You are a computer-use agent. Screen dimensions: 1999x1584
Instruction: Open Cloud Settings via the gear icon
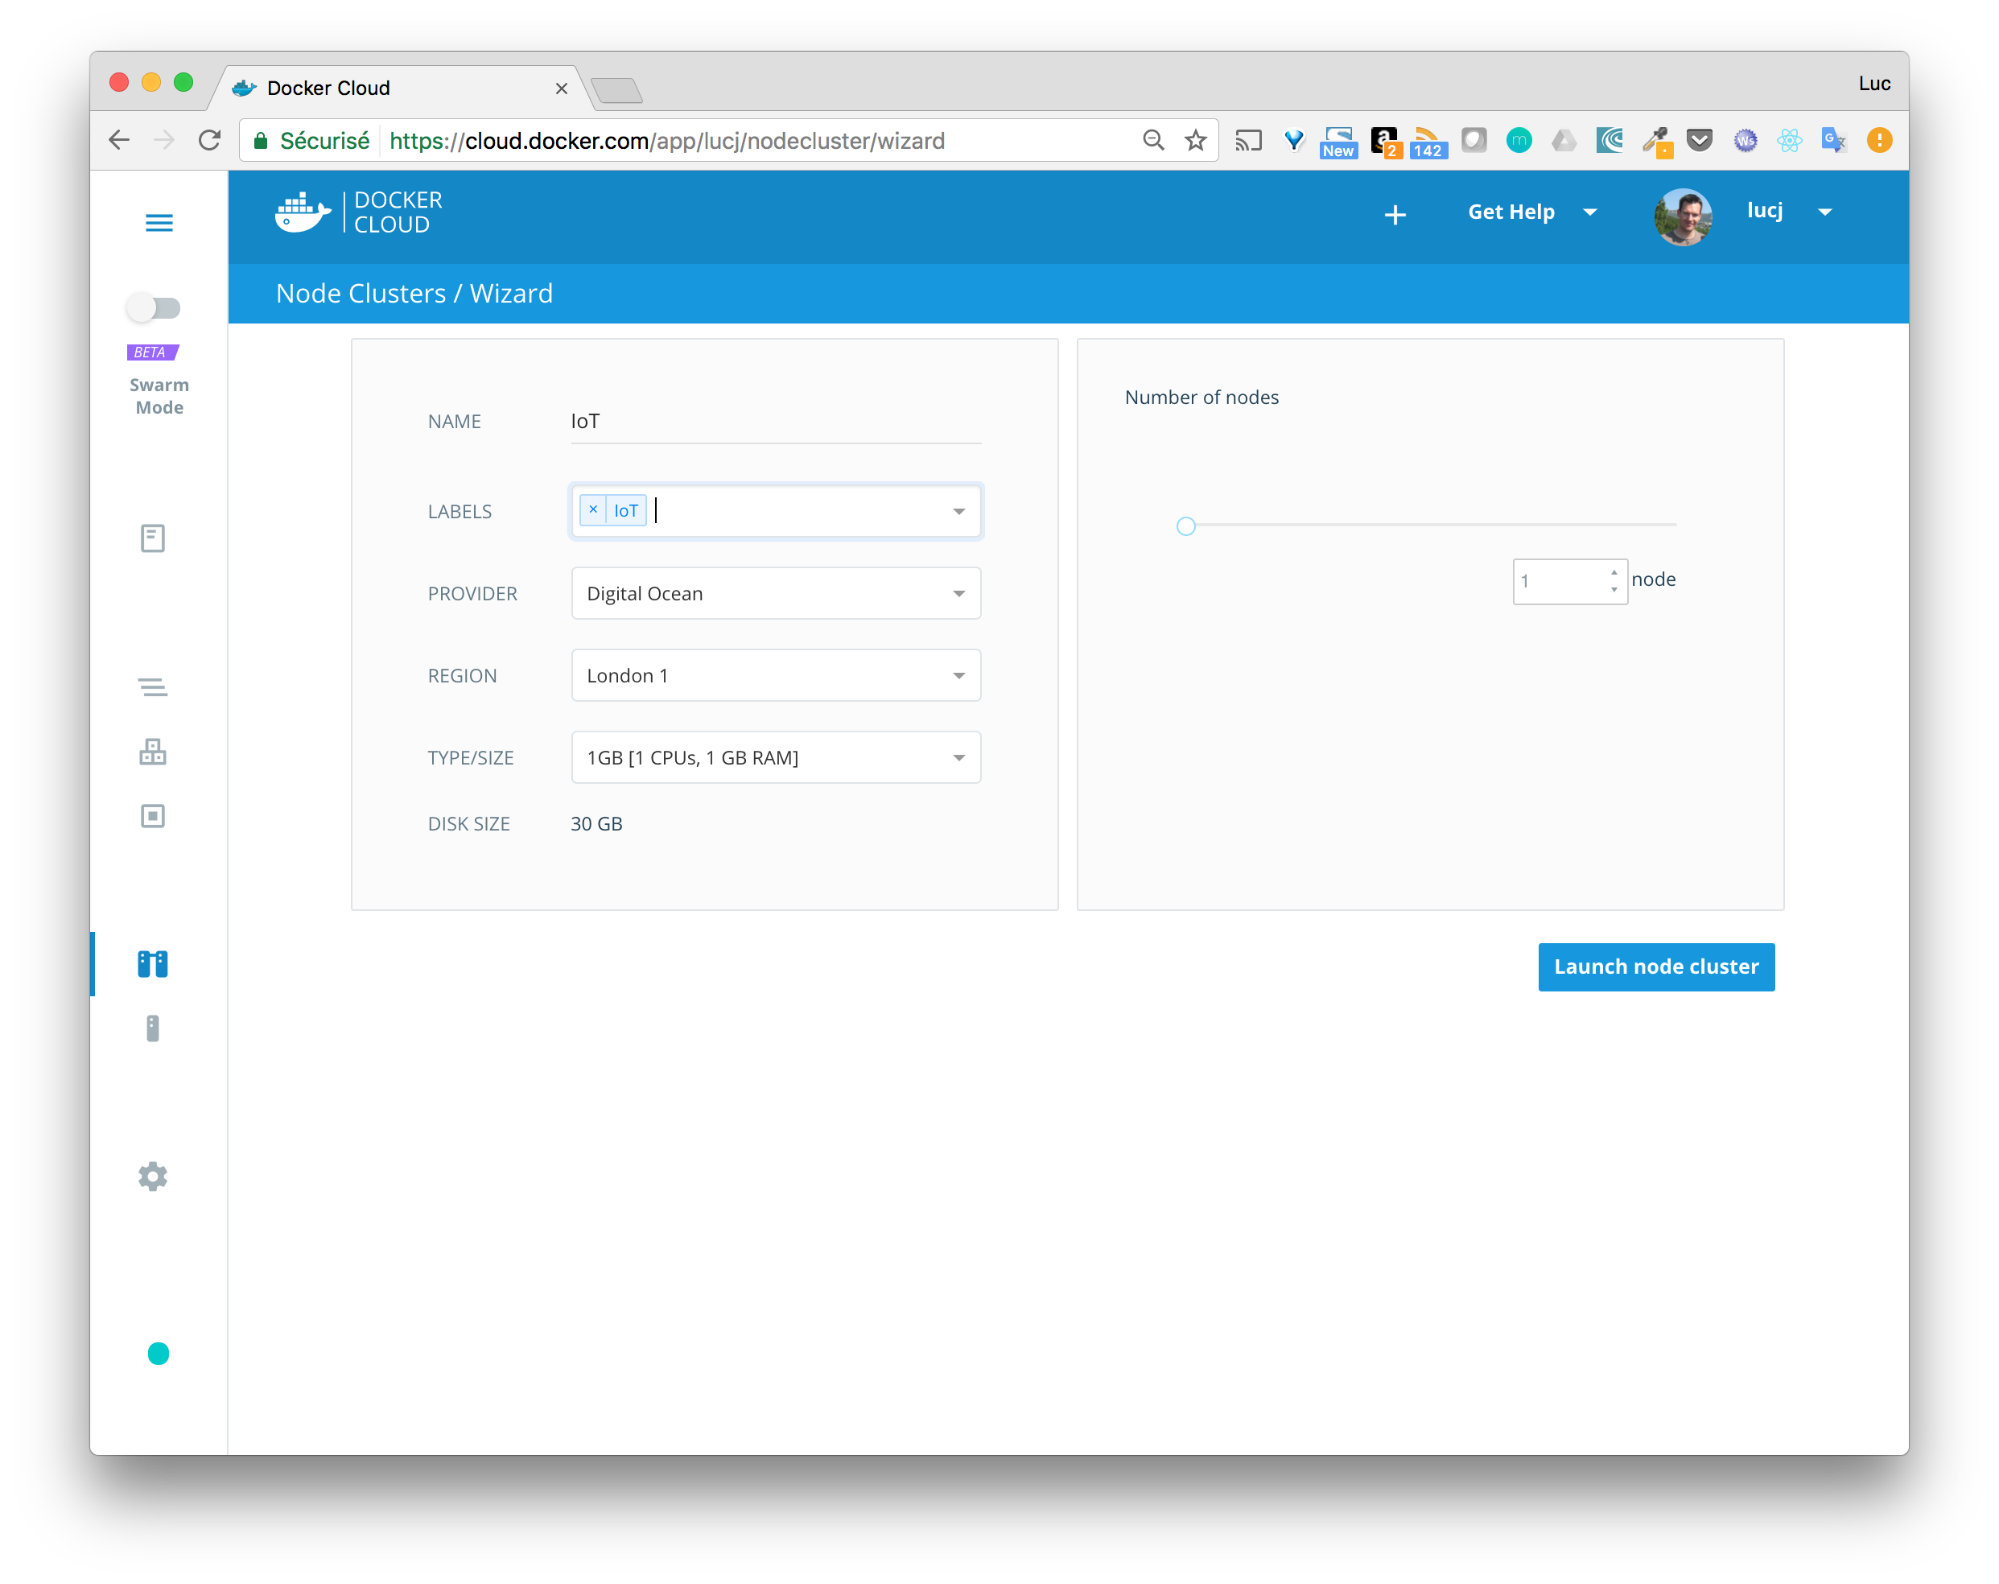click(x=152, y=1176)
